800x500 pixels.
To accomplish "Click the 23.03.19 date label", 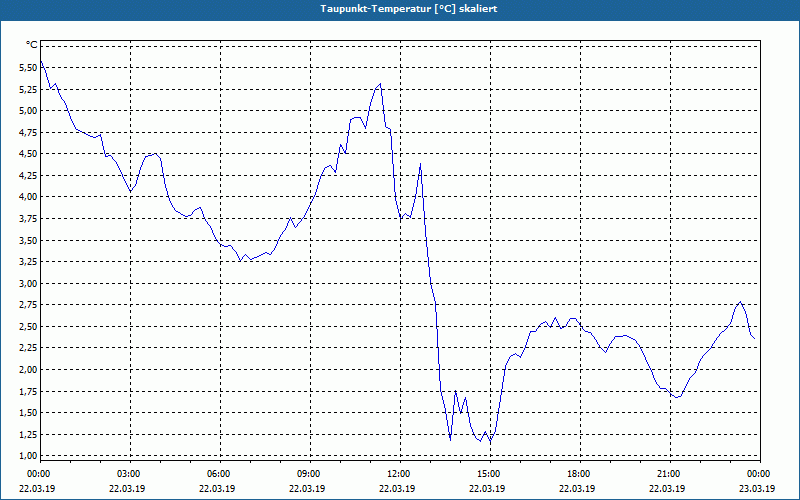I will click(x=757, y=488).
